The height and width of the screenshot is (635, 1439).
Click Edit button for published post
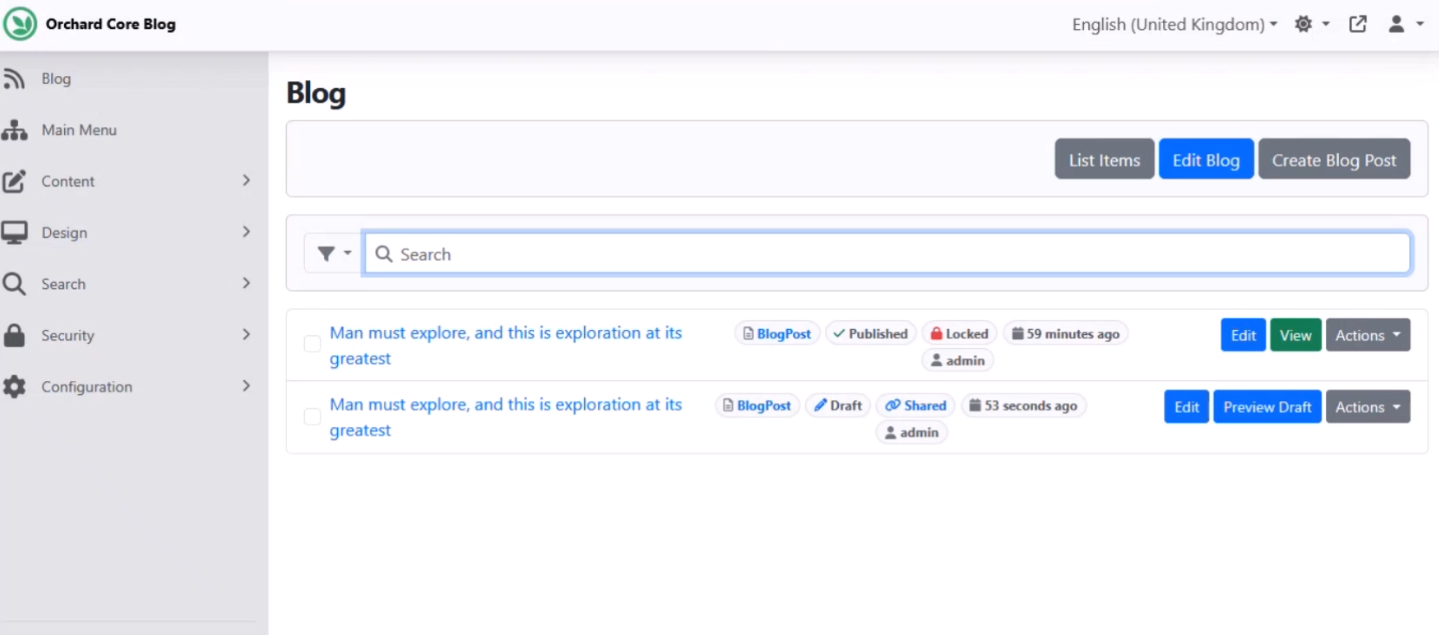click(x=1243, y=335)
